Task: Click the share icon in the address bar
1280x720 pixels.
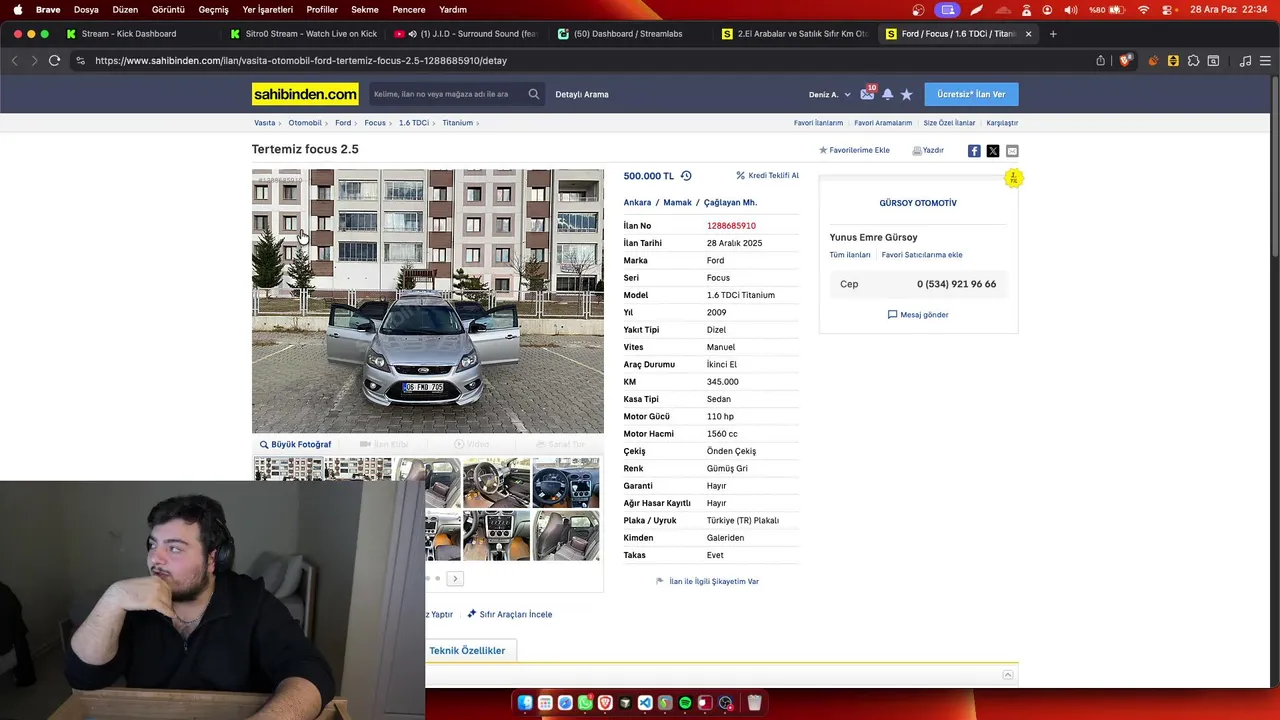Action: [x=1101, y=60]
